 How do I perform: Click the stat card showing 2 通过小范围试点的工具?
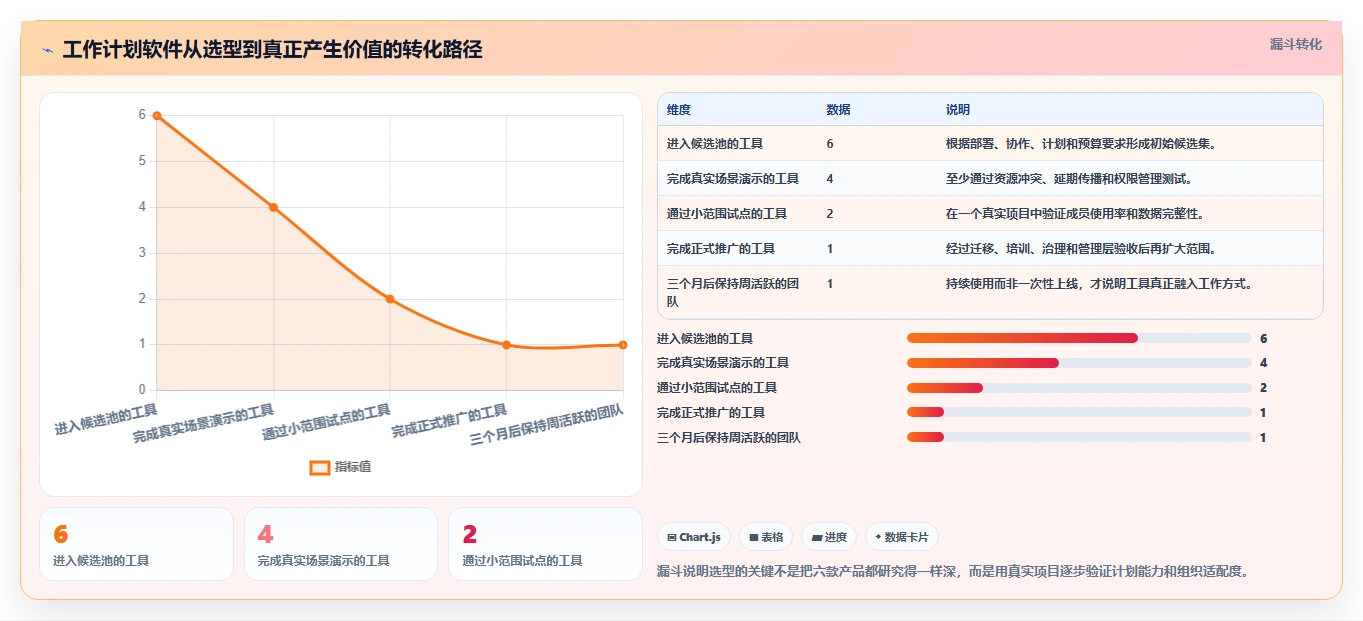click(545, 544)
